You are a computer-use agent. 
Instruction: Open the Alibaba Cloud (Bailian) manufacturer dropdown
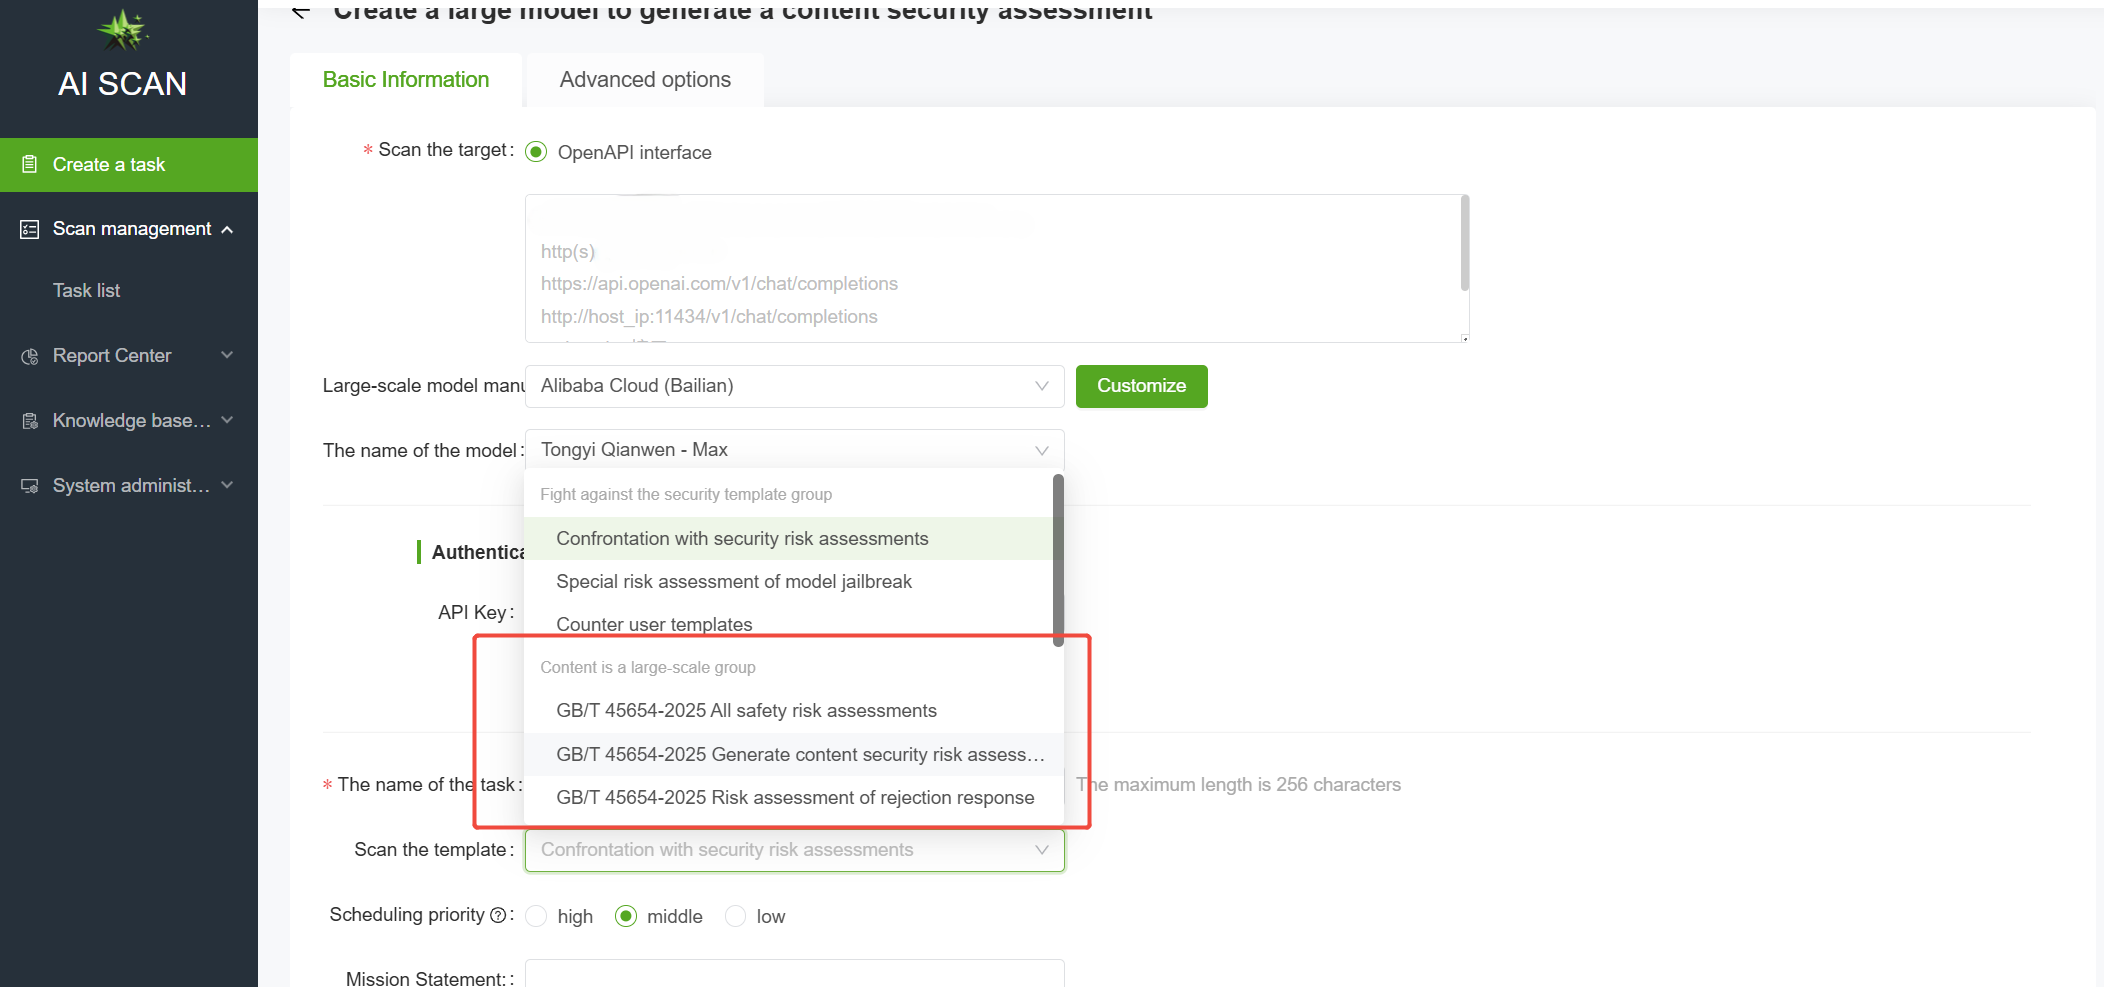pos(794,386)
